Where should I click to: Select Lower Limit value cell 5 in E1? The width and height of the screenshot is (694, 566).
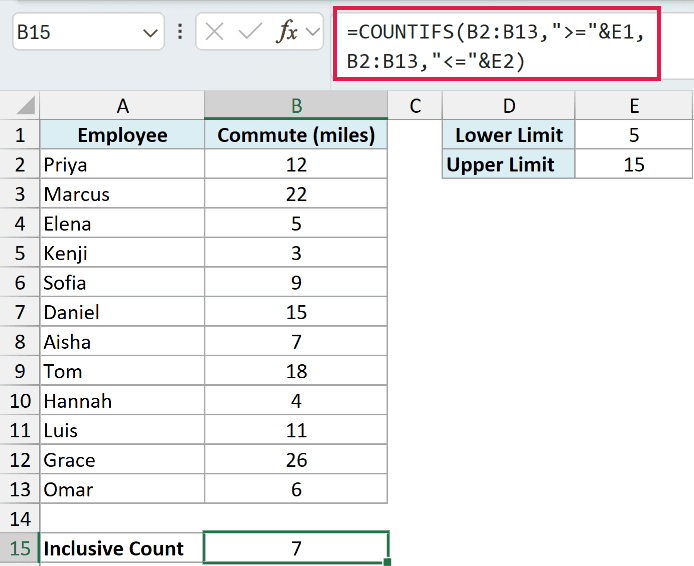(634, 135)
